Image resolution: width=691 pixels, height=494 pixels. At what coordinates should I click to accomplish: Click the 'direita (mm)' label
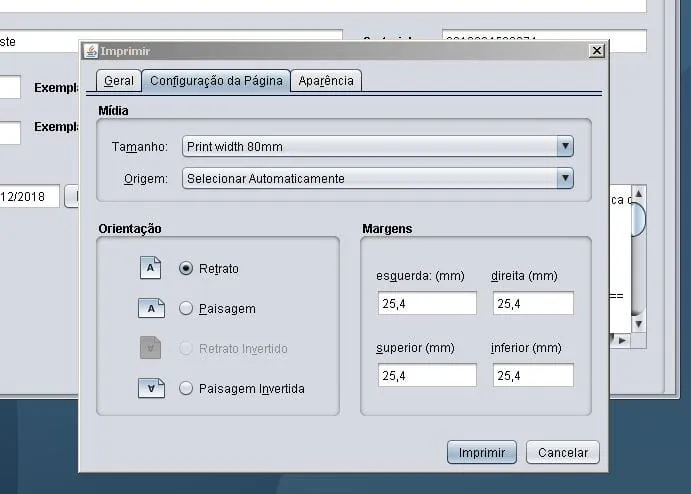(x=524, y=276)
